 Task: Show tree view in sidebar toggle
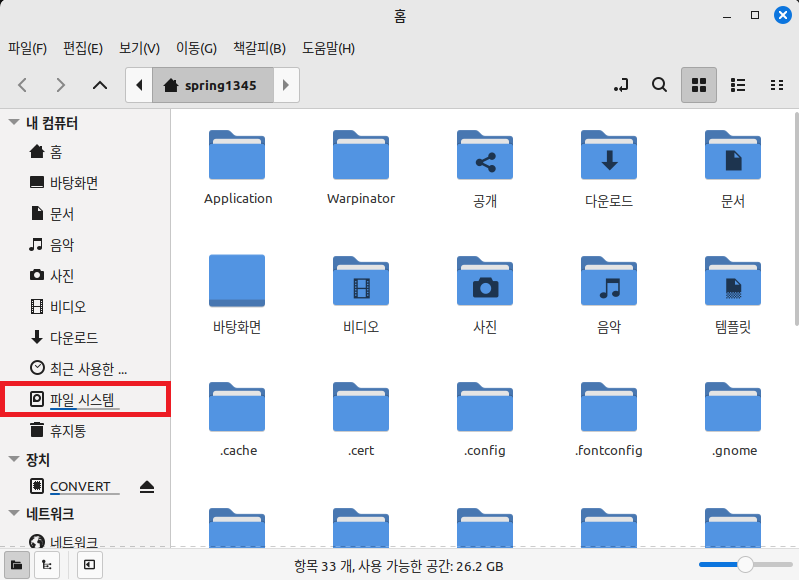pyautogui.click(x=46, y=565)
